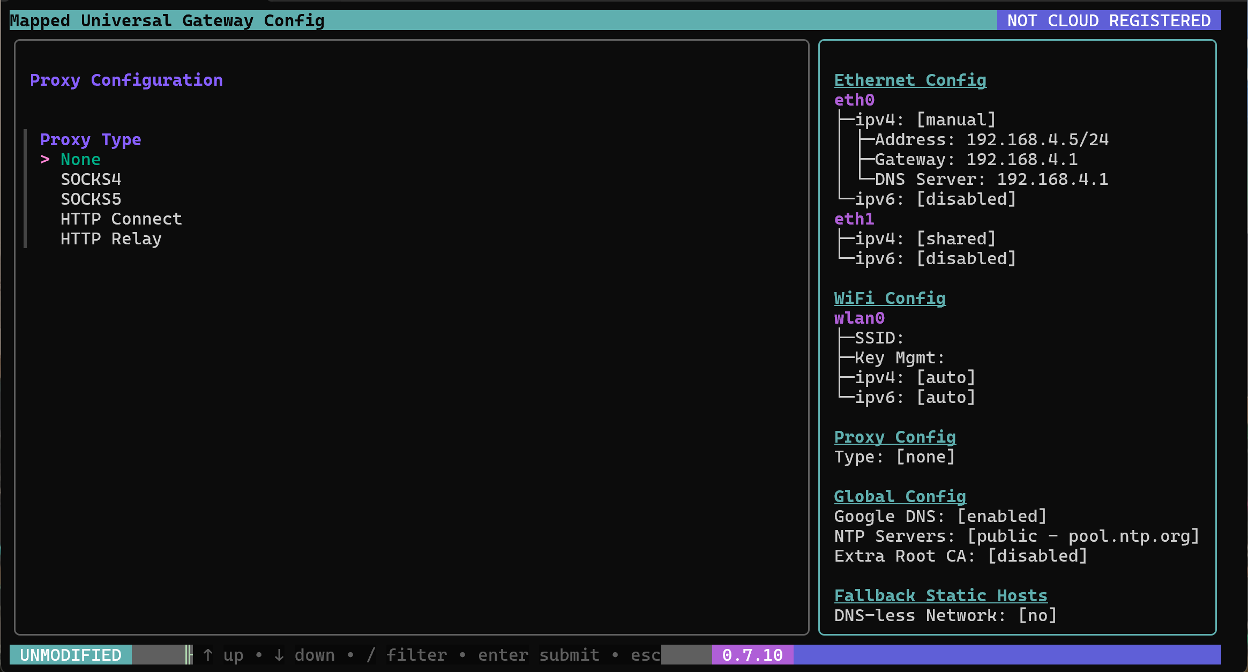Pick the HTTP Relay proxy option
Image resolution: width=1248 pixels, height=672 pixels.
pyautogui.click(x=111, y=239)
